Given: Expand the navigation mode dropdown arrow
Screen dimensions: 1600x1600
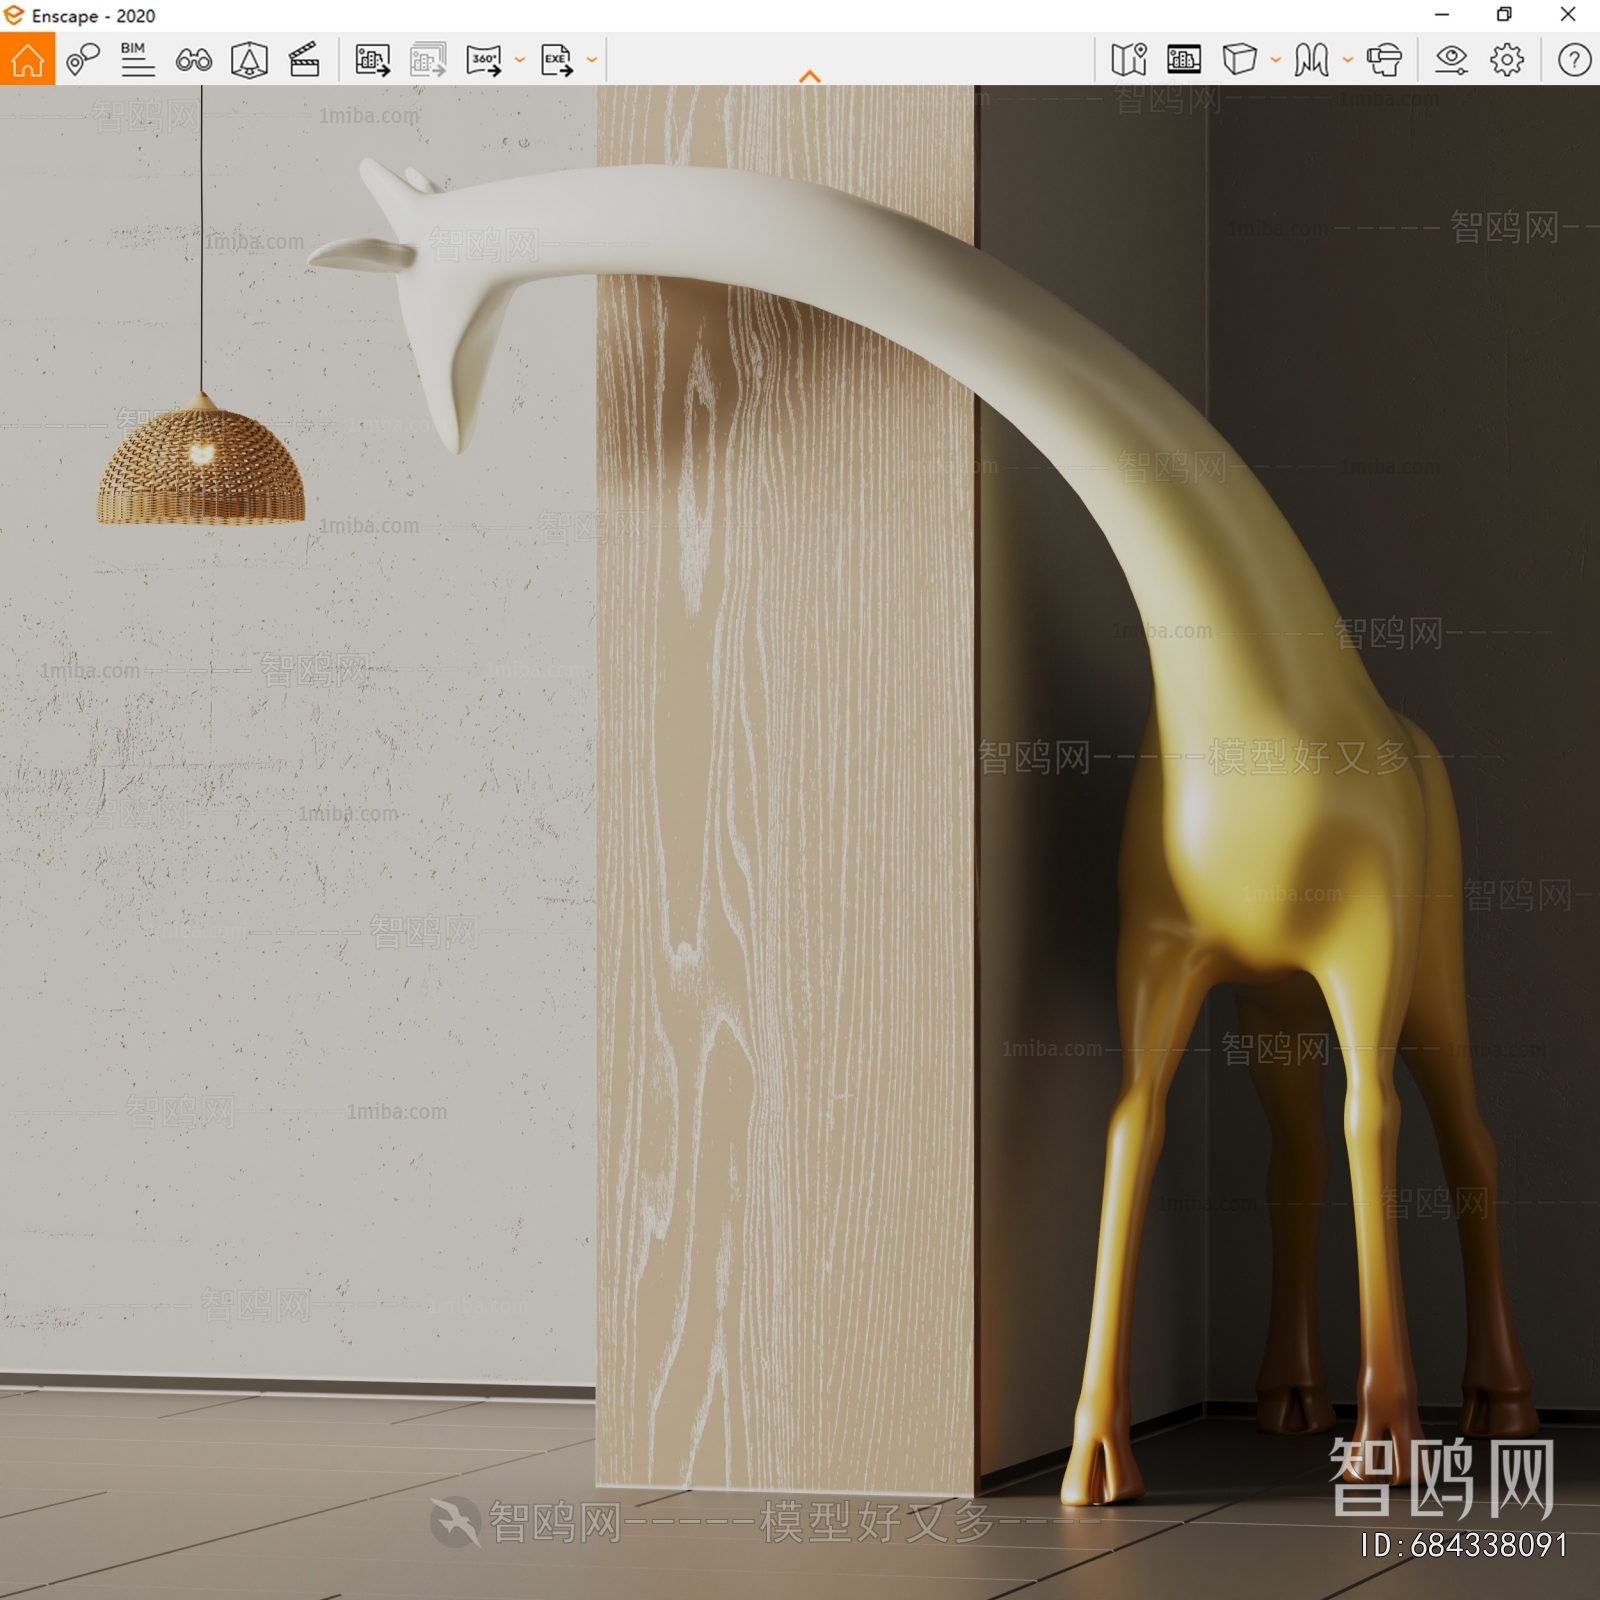Looking at the screenshot, I should click(x=1348, y=60).
